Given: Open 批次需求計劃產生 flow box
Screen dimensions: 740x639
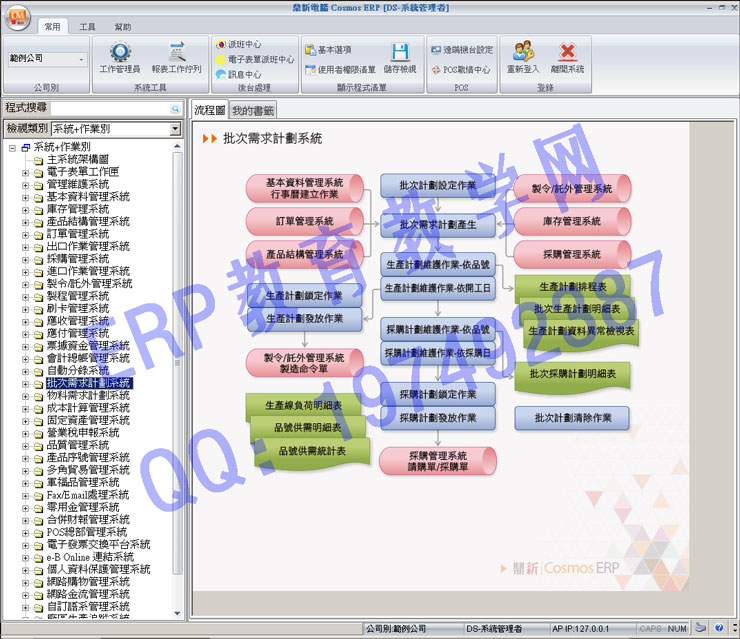Looking at the screenshot, I should tap(438, 225).
